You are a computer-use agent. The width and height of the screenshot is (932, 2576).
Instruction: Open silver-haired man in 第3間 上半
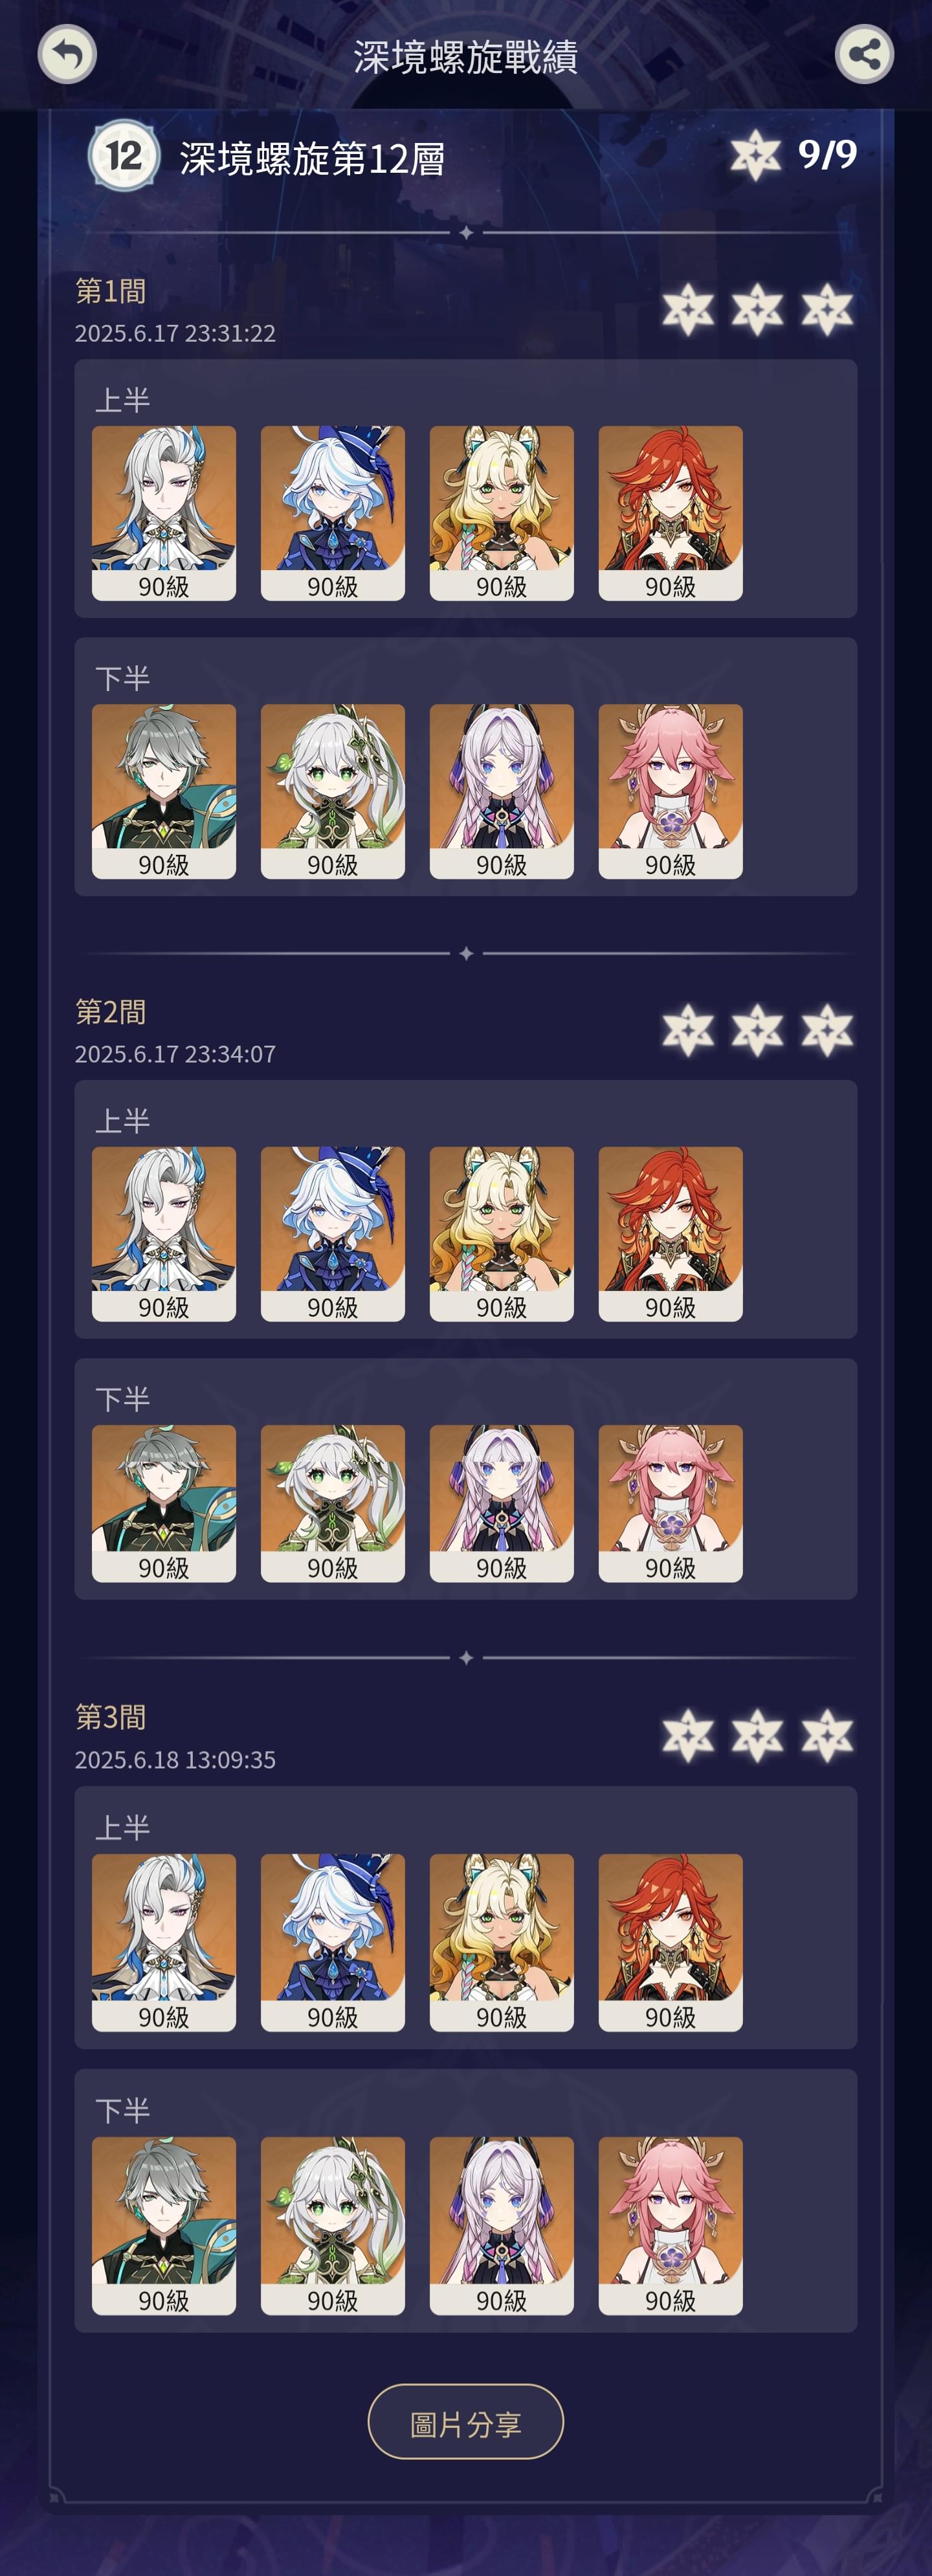click(164, 1942)
